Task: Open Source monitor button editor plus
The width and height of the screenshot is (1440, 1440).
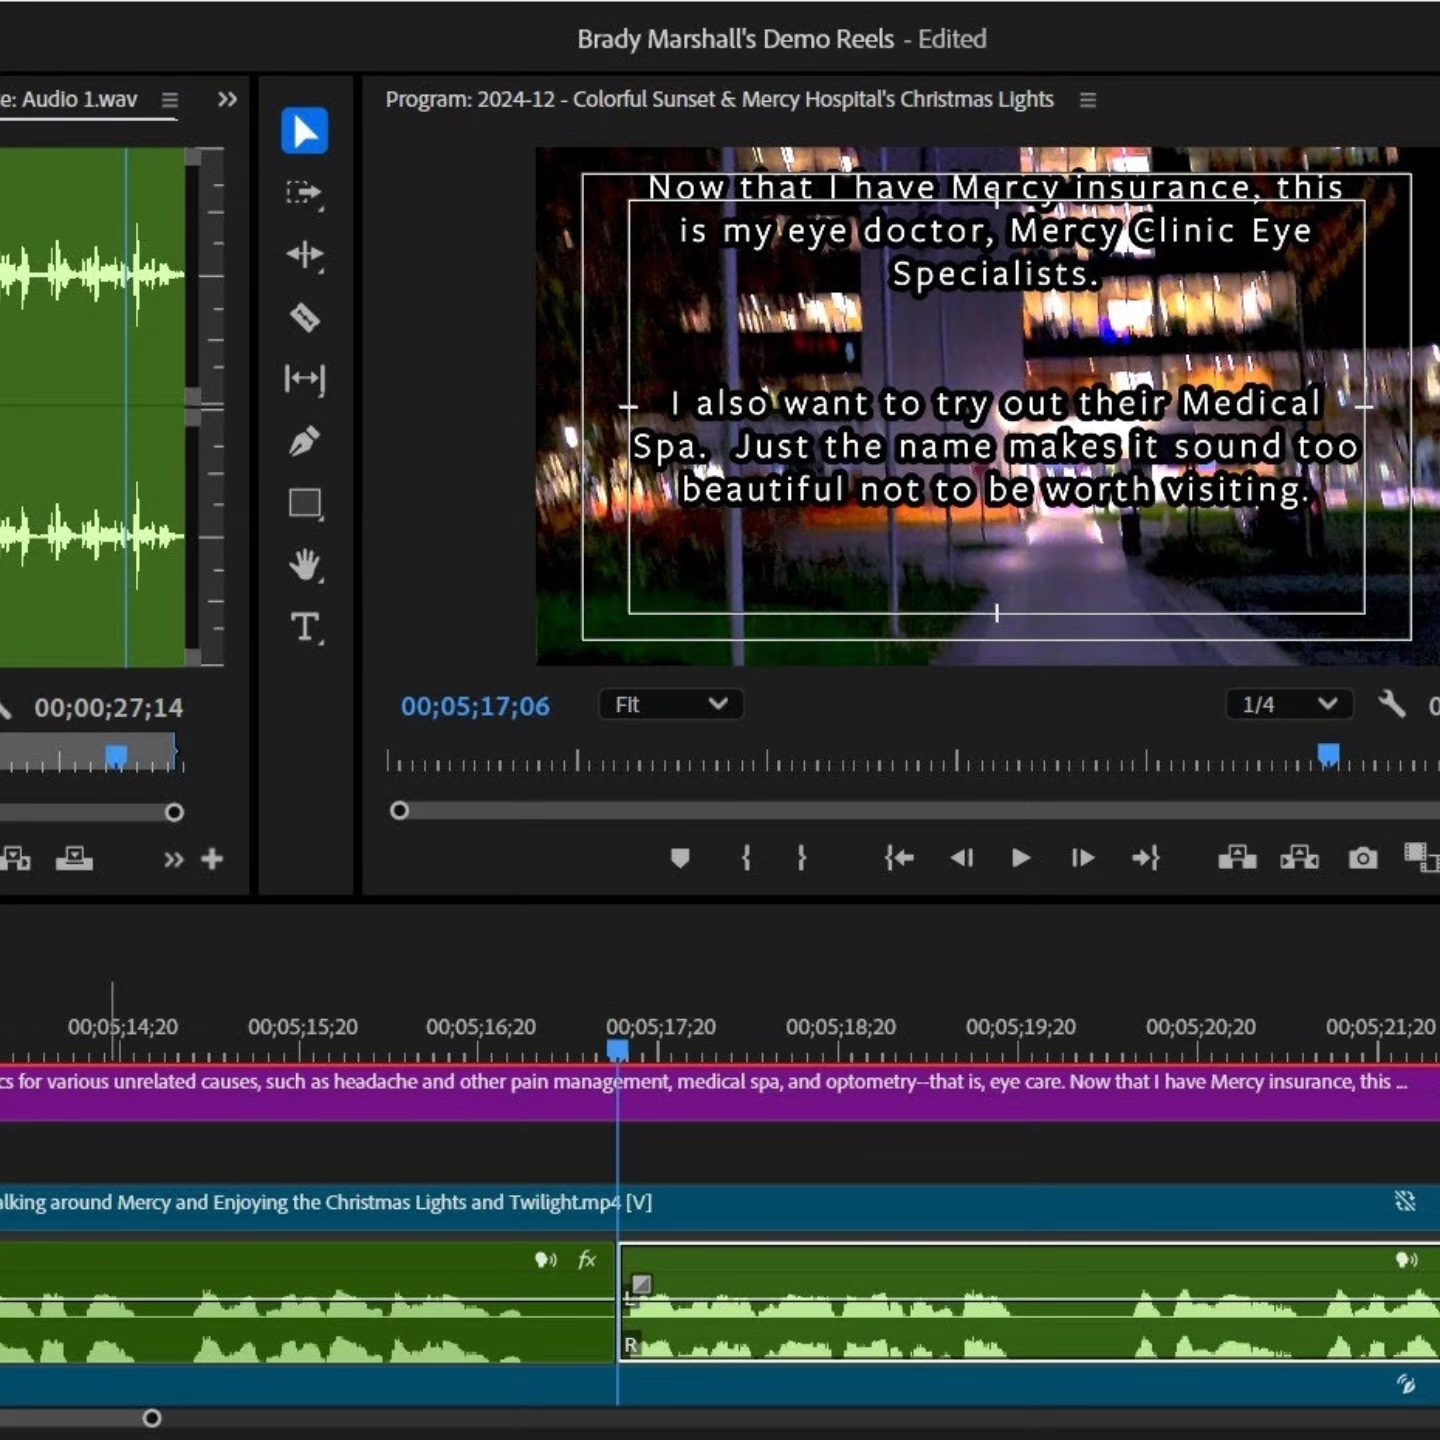Action: coord(212,859)
